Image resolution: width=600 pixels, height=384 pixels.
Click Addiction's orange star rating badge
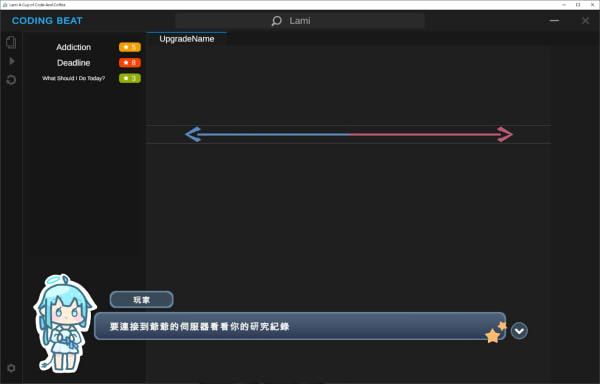tap(130, 47)
